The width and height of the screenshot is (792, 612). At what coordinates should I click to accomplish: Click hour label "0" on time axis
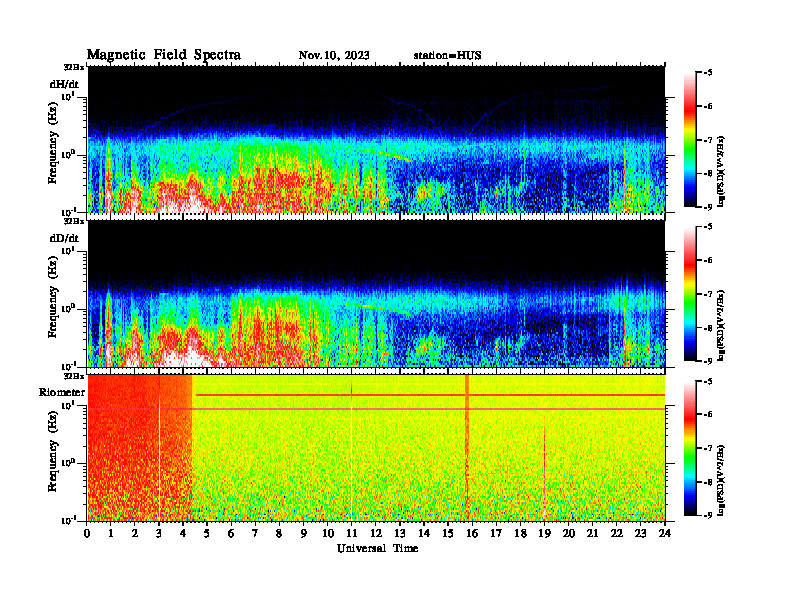tap(87, 533)
